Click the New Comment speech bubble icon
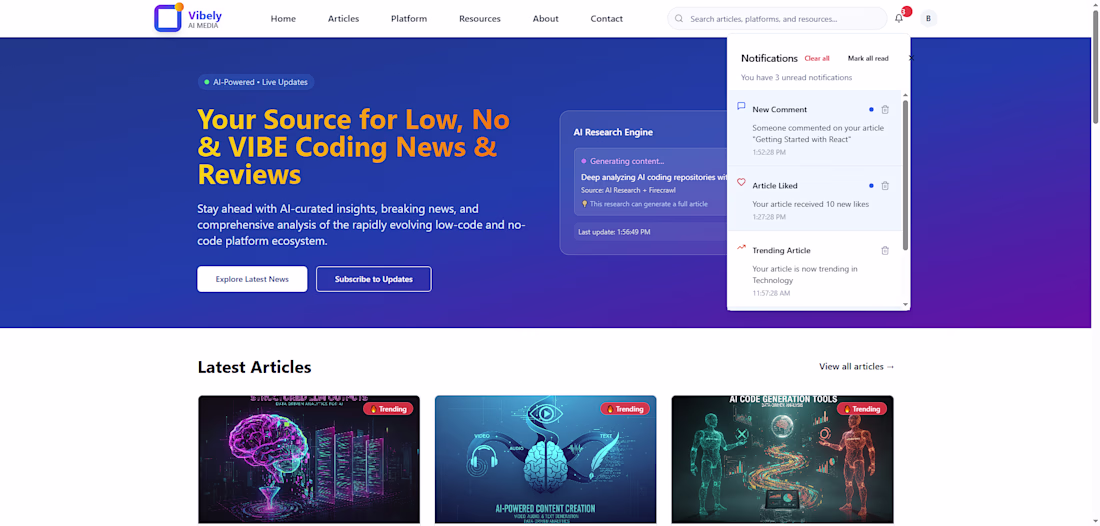 [741, 107]
